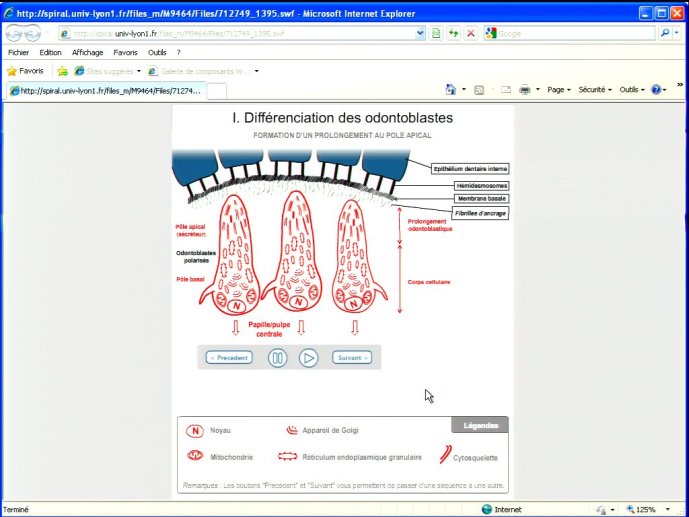Click the Terminé status text
The width and height of the screenshot is (689, 517).
point(16,510)
